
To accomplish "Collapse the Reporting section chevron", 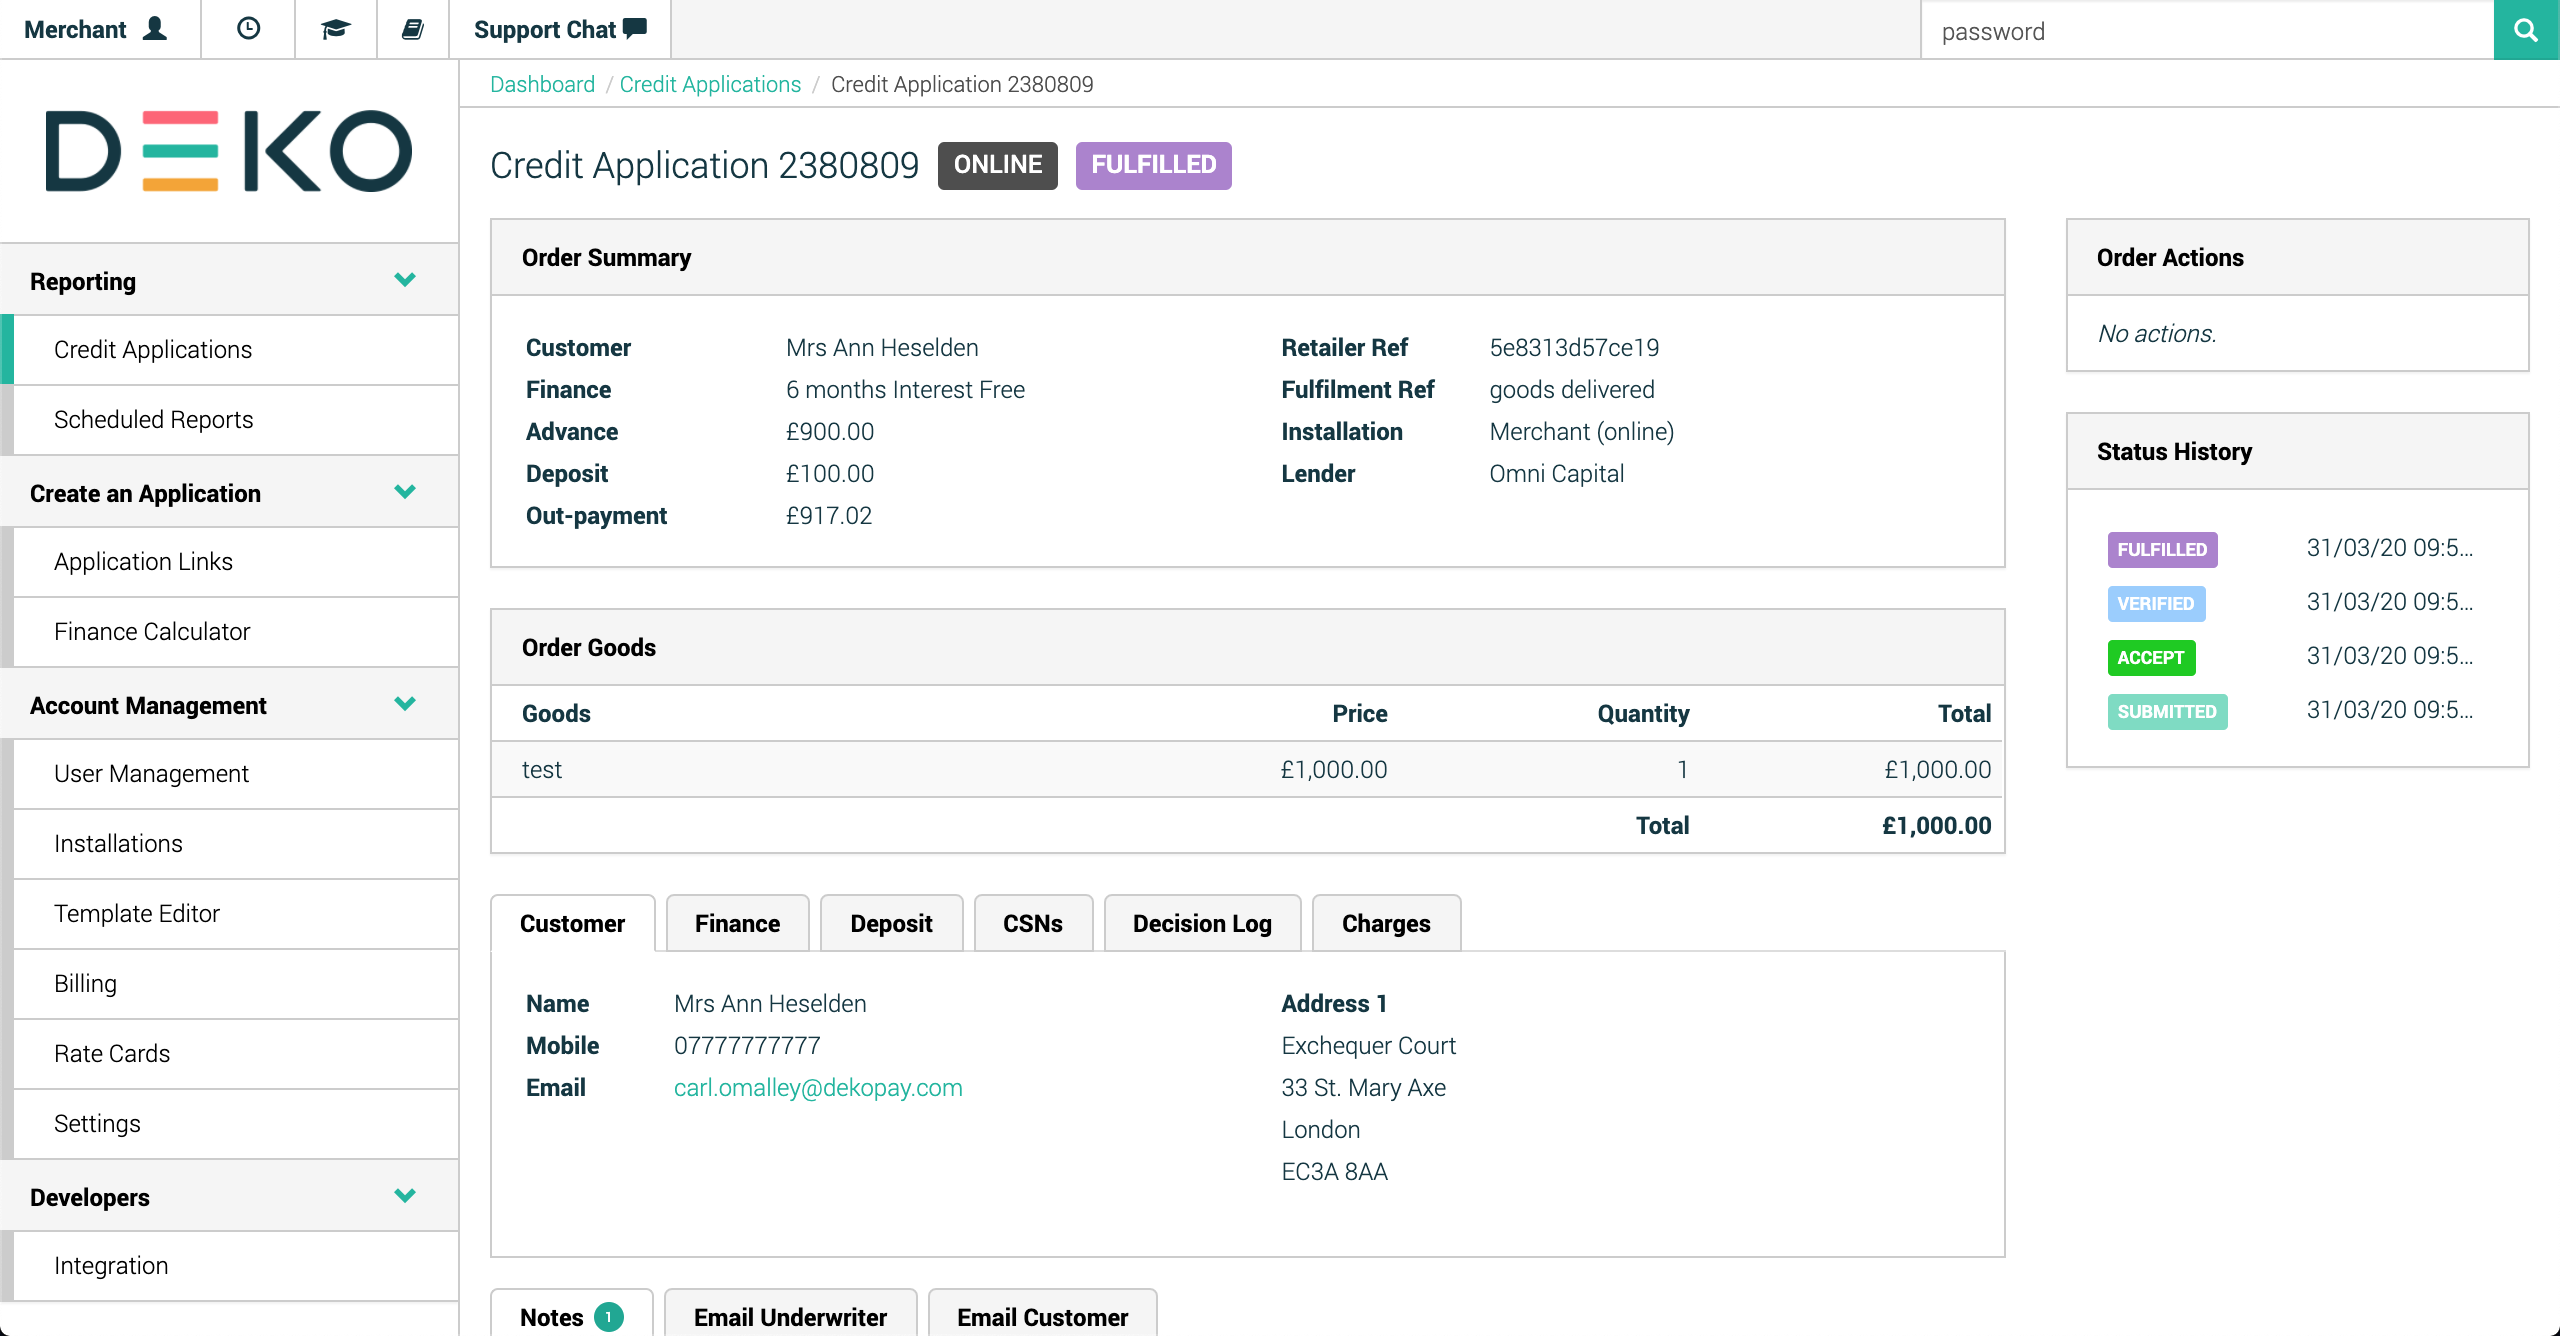I will (x=405, y=280).
